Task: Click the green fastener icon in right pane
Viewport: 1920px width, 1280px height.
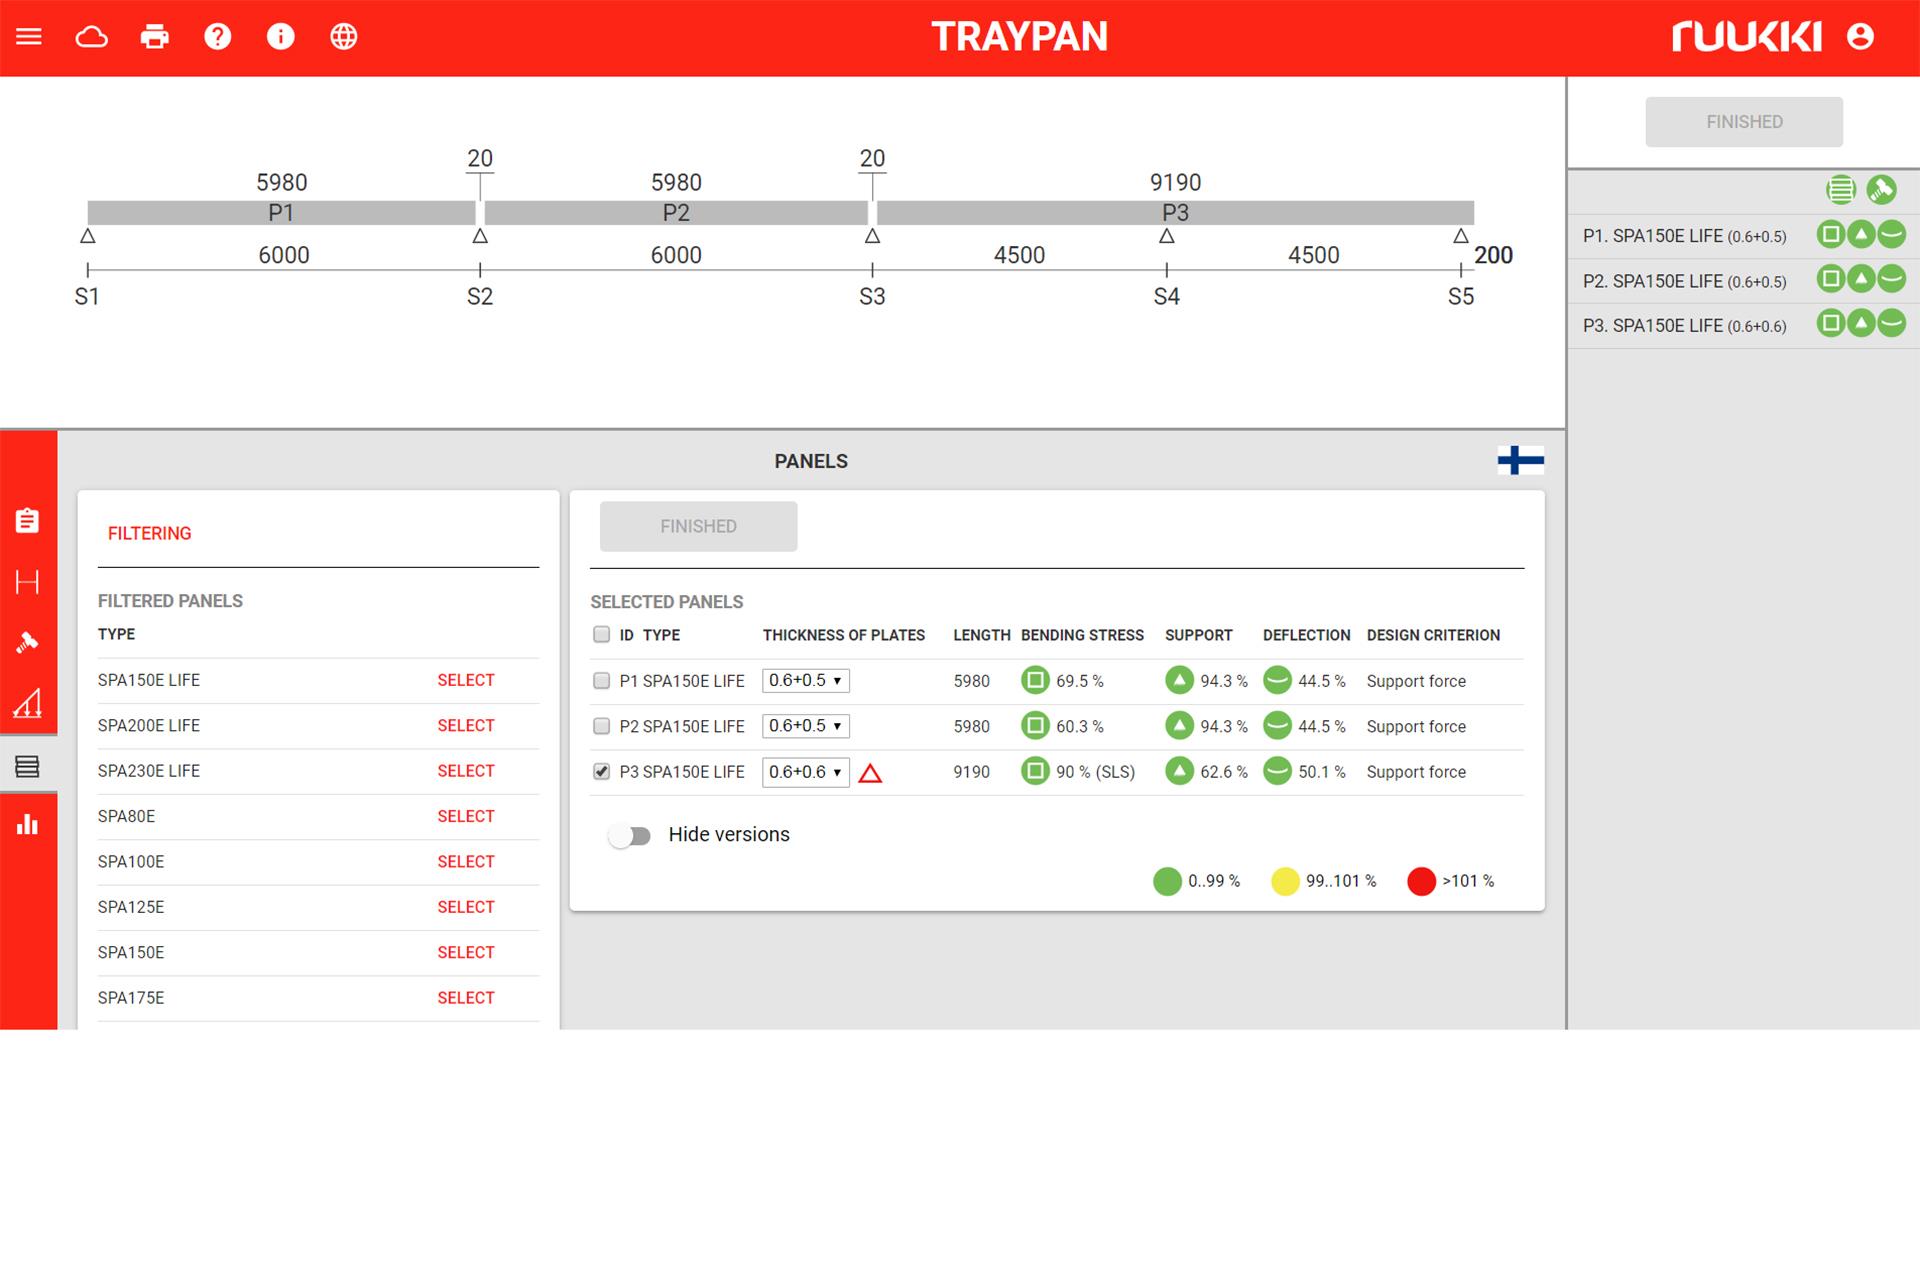Action: 1881,189
